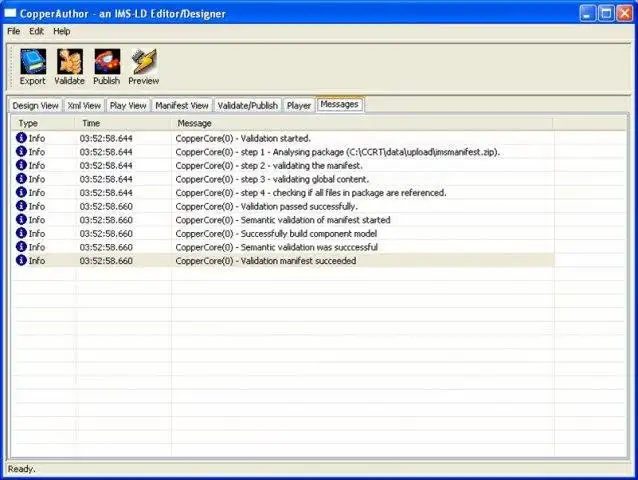
Task: Click the 'Ready.' status bar text
Action: (x=22, y=469)
